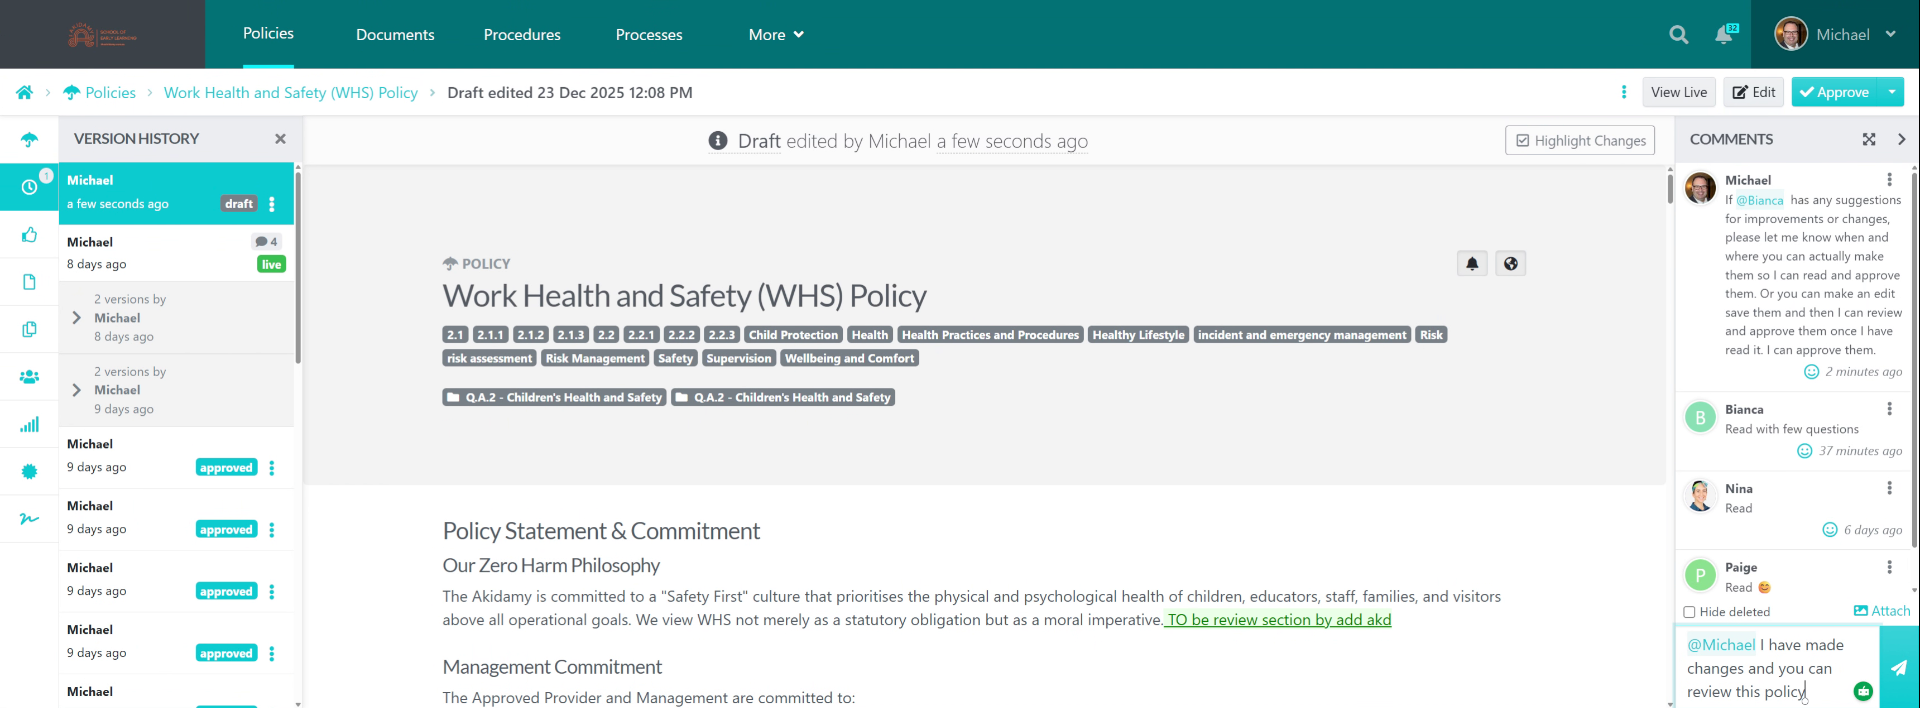Expand the More menu in navigation
The image size is (1920, 708).
(x=776, y=35)
